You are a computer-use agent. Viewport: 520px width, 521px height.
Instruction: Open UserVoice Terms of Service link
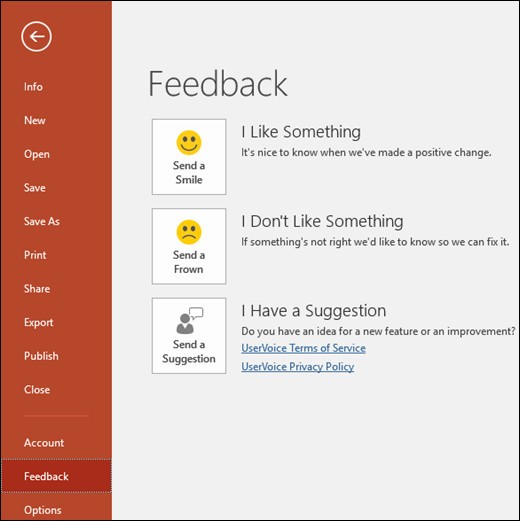303,348
